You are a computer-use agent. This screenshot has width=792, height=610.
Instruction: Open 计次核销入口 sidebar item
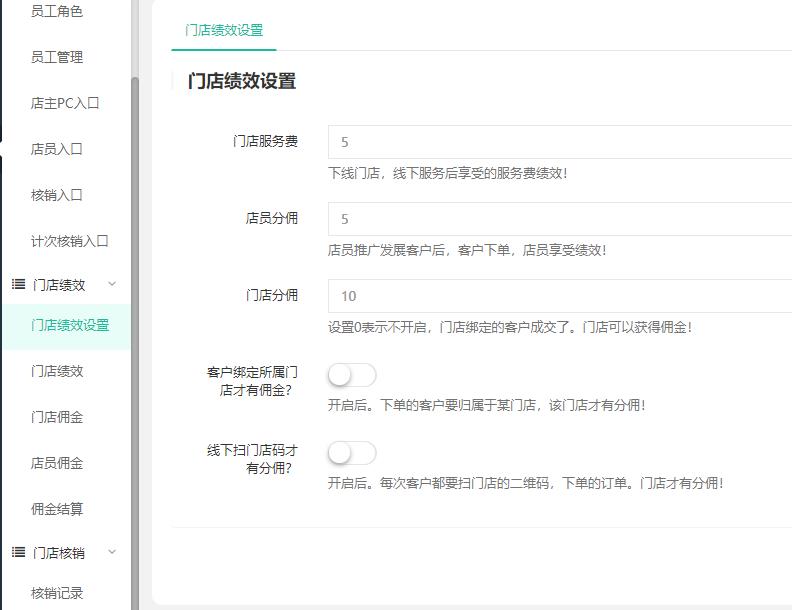(70, 241)
